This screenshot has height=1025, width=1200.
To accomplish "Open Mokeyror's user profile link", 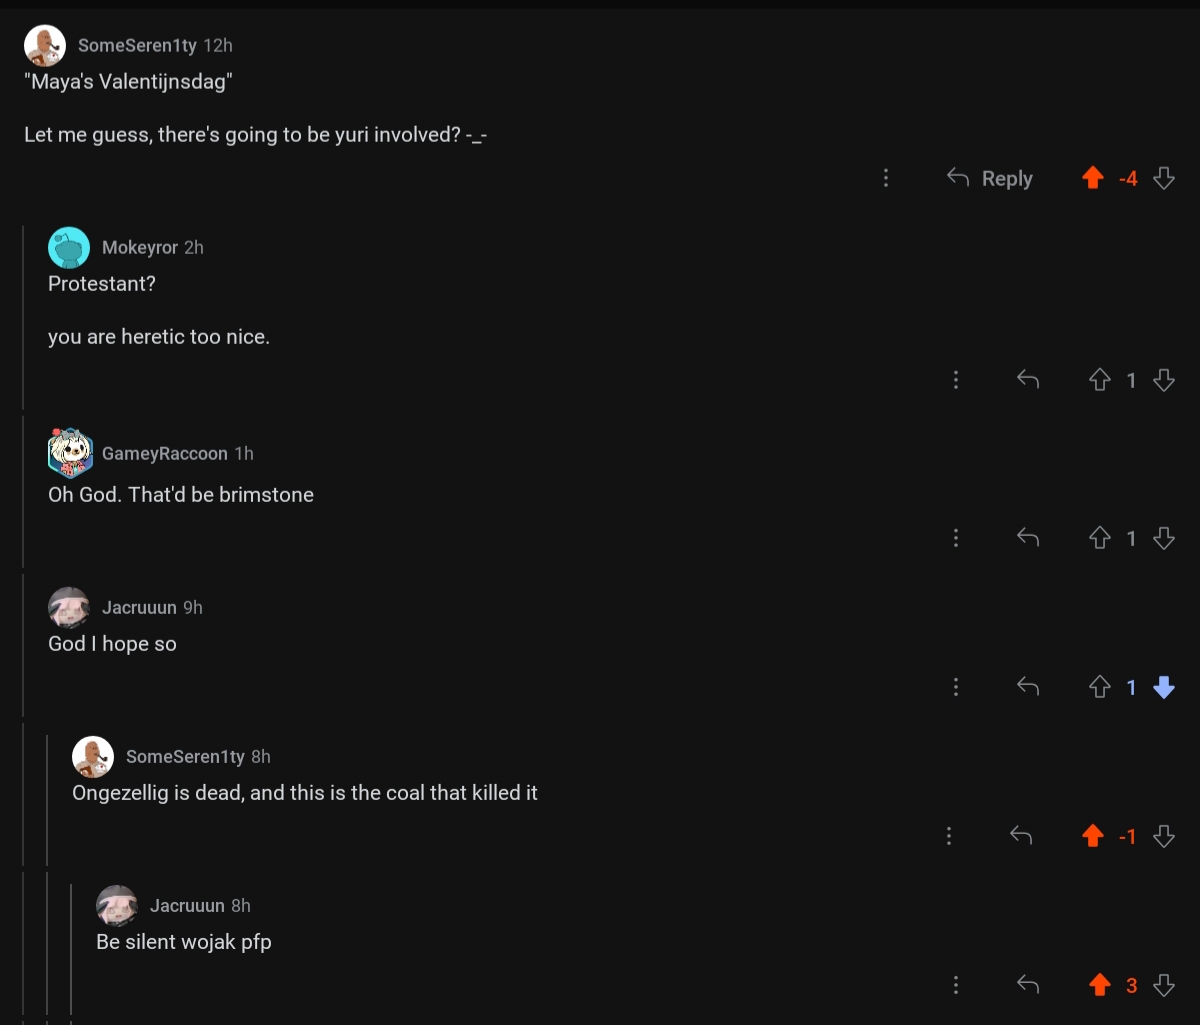I will [x=140, y=247].
